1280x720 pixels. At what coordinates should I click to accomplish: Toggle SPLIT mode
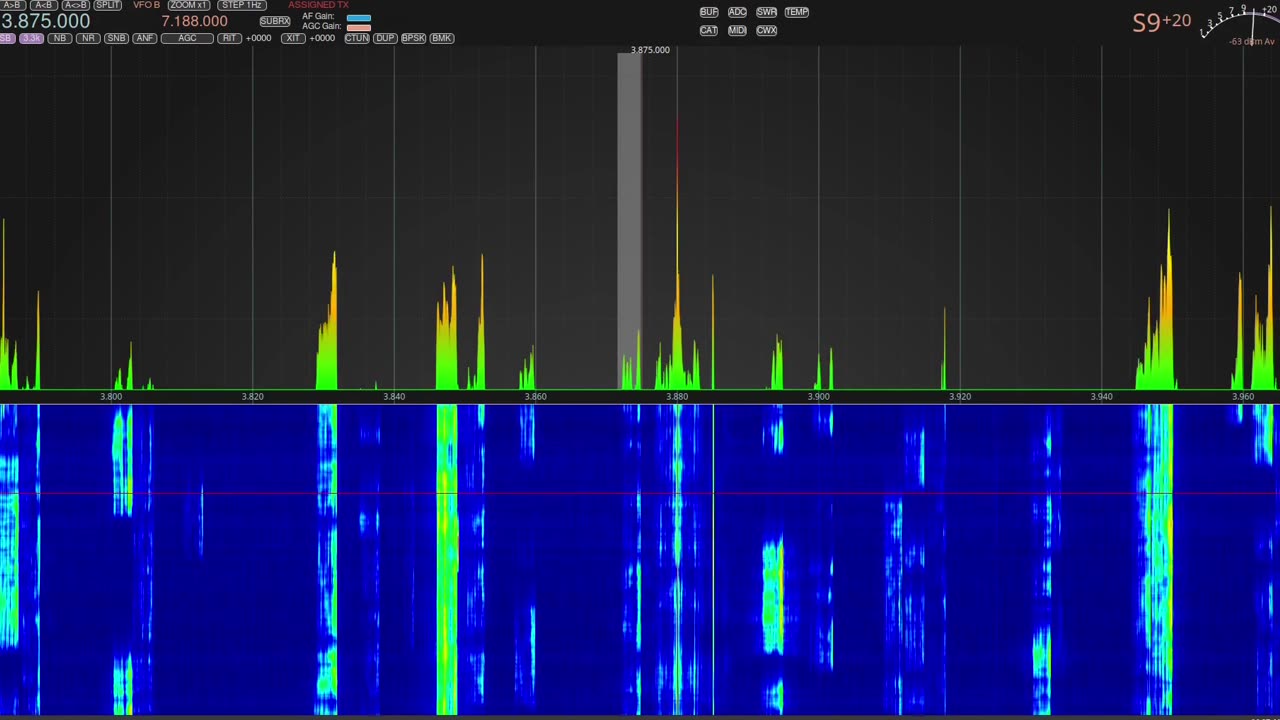coord(108,5)
